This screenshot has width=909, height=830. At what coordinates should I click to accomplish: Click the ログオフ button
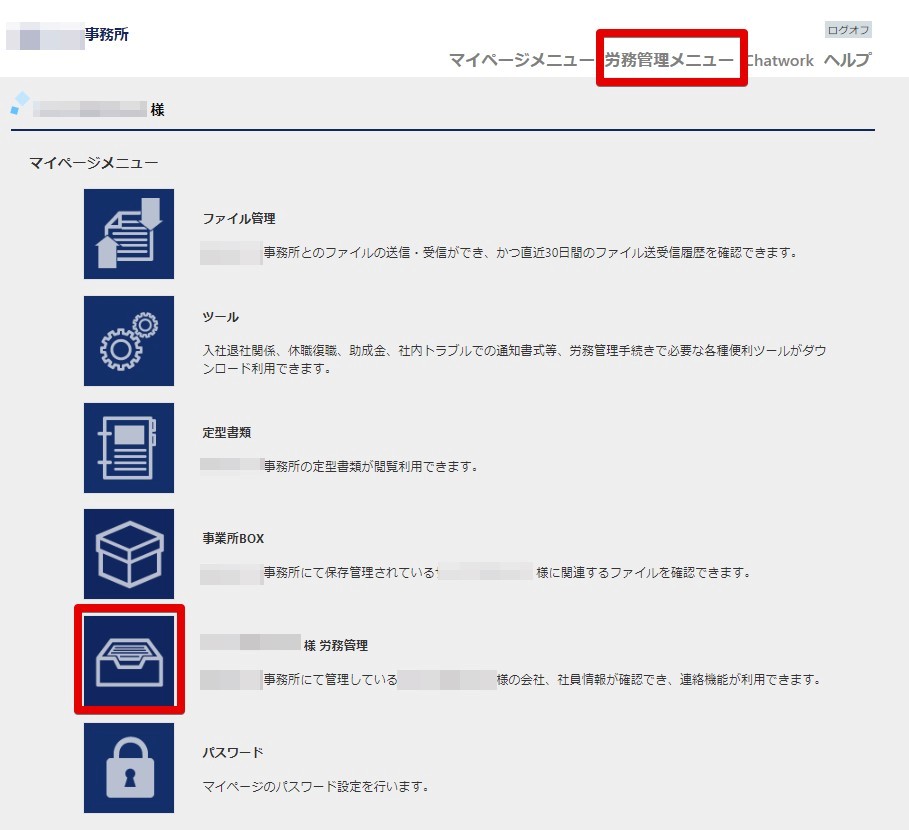848,30
